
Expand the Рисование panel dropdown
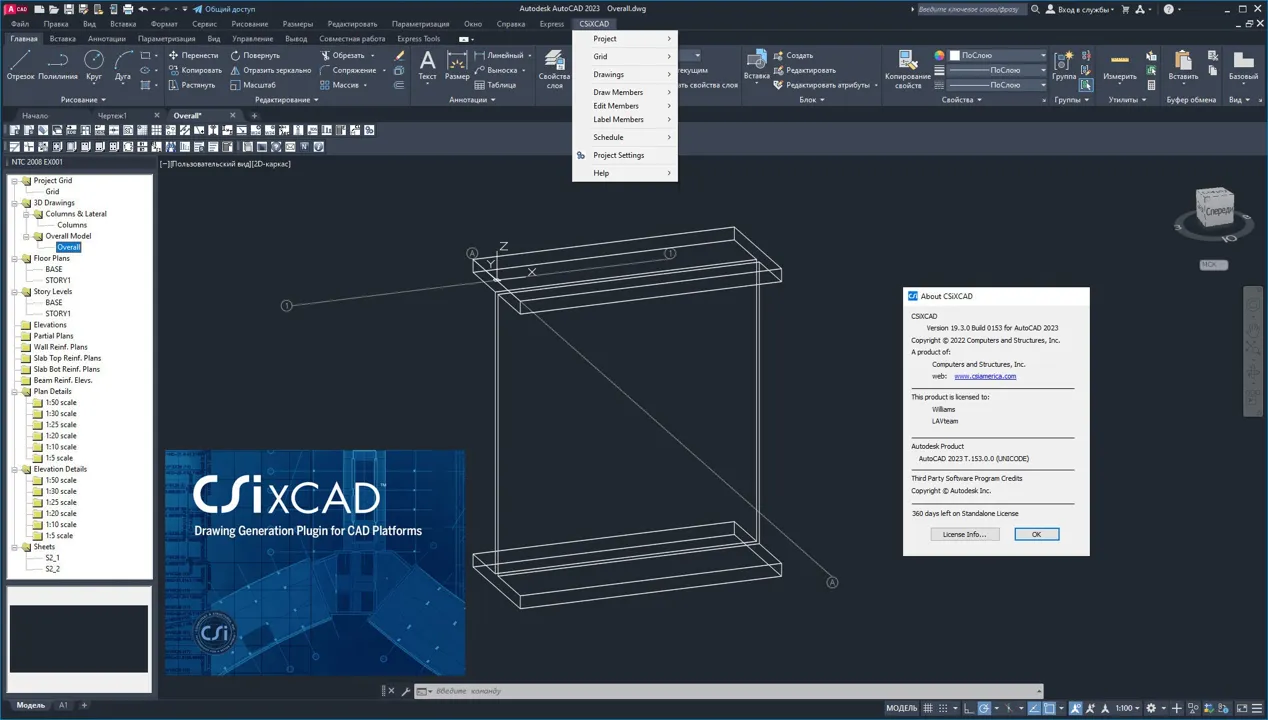coord(82,100)
